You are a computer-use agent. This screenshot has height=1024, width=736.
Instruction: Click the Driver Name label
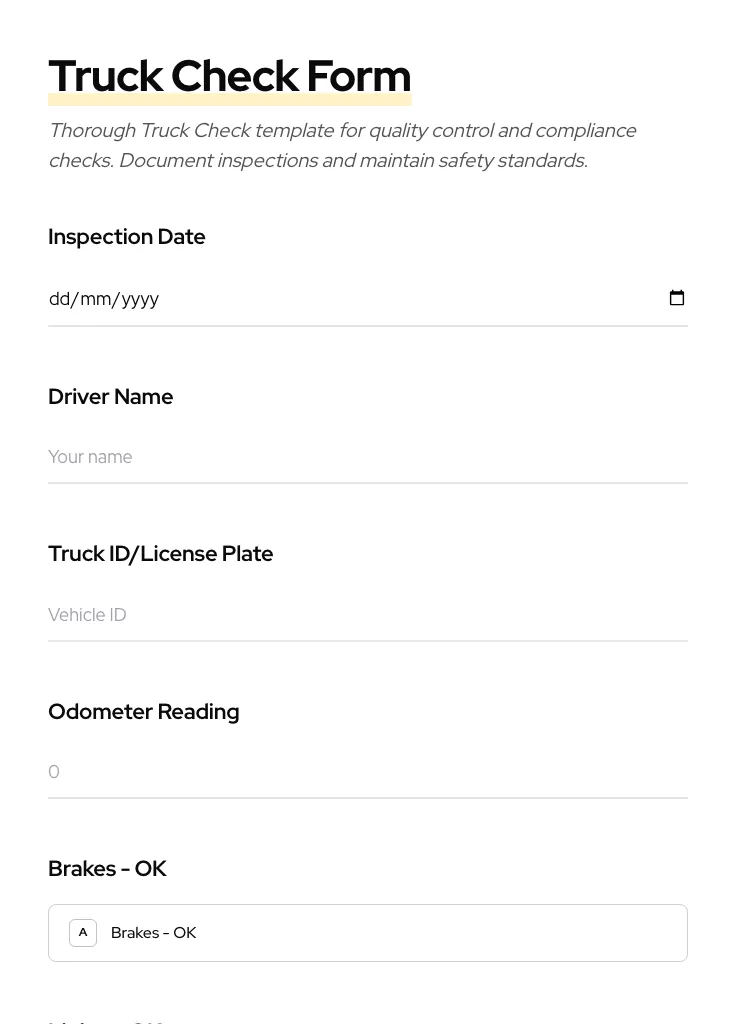(110, 396)
